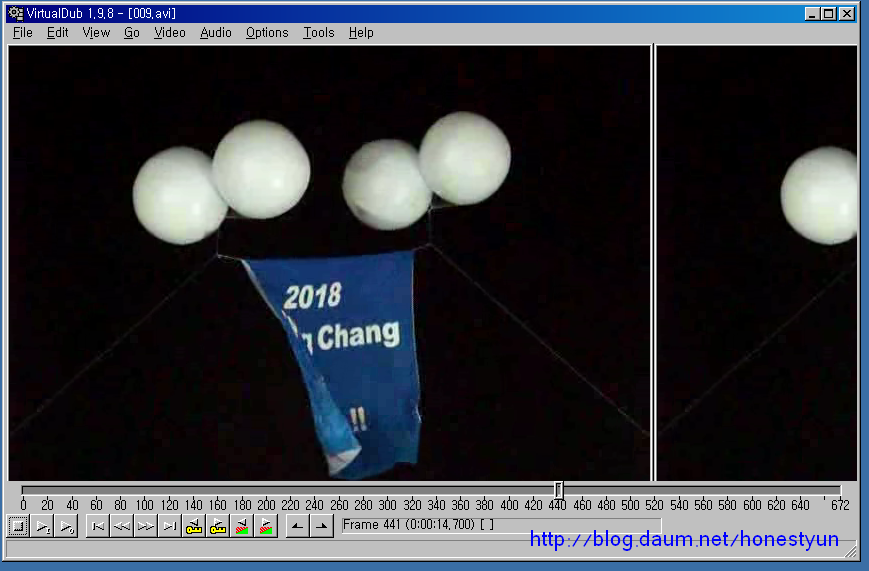
Task: Minimize the VirtualDub window
Action: 812,14
